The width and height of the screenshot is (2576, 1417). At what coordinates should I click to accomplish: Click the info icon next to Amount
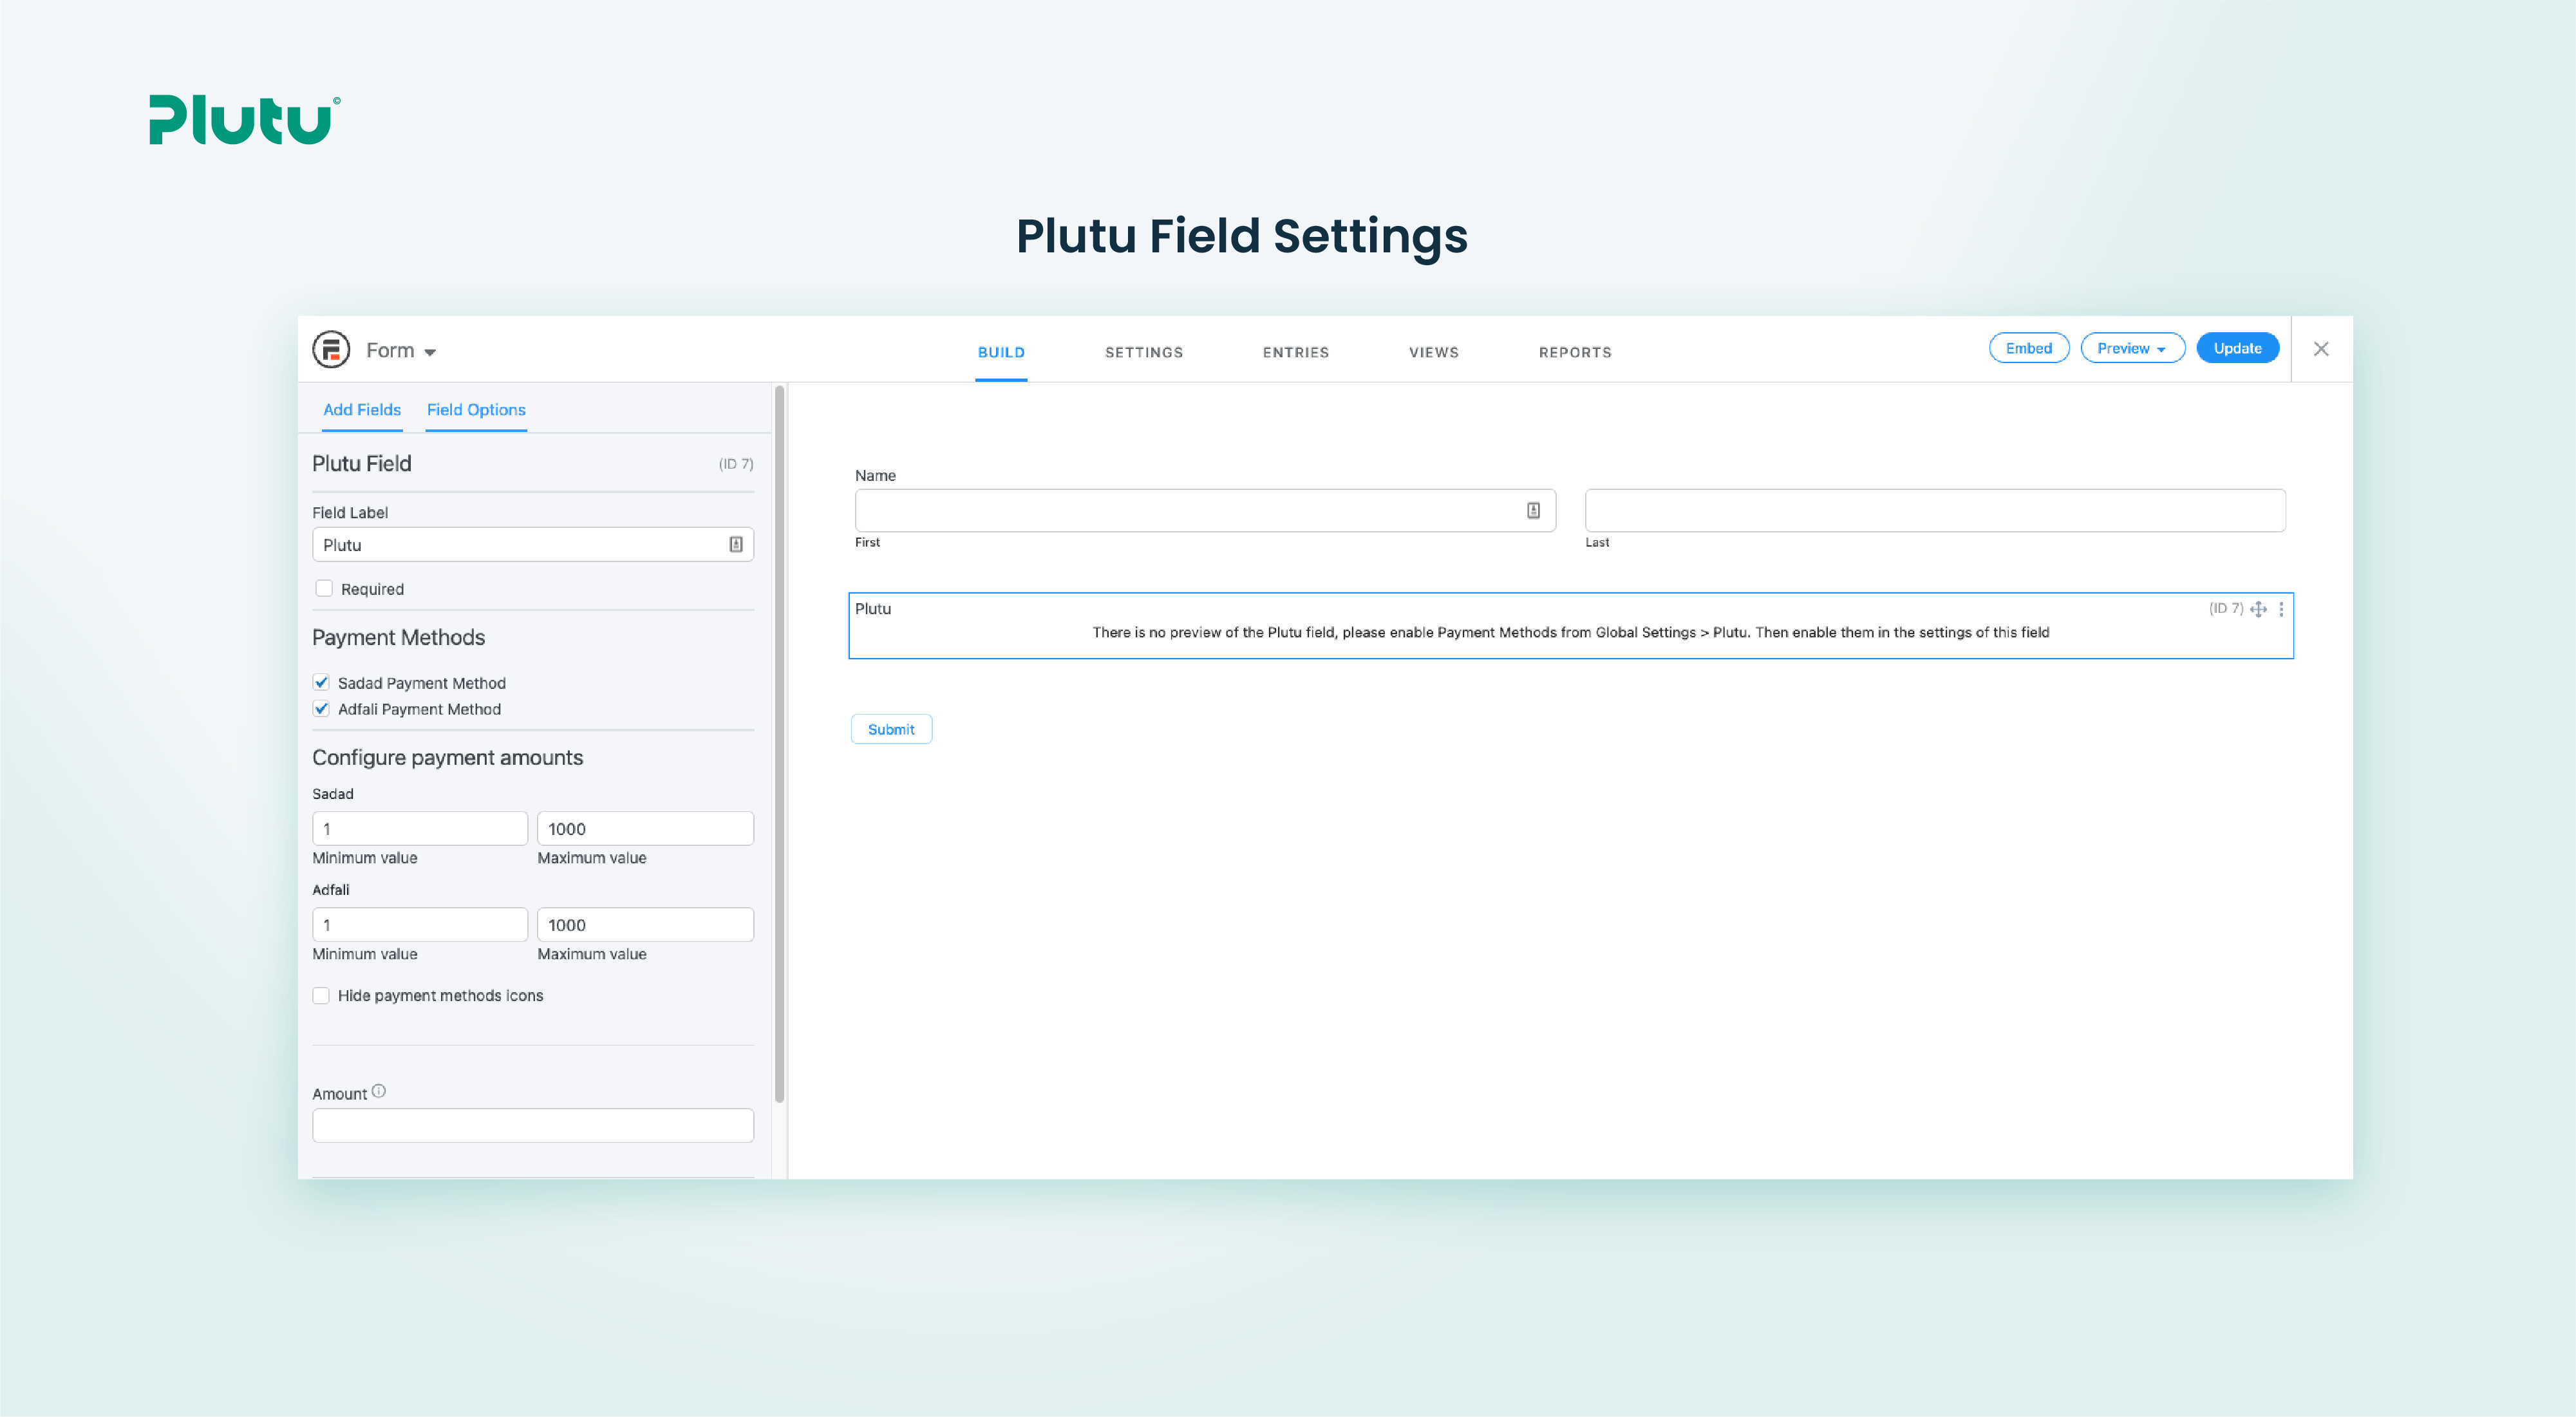point(379,1092)
